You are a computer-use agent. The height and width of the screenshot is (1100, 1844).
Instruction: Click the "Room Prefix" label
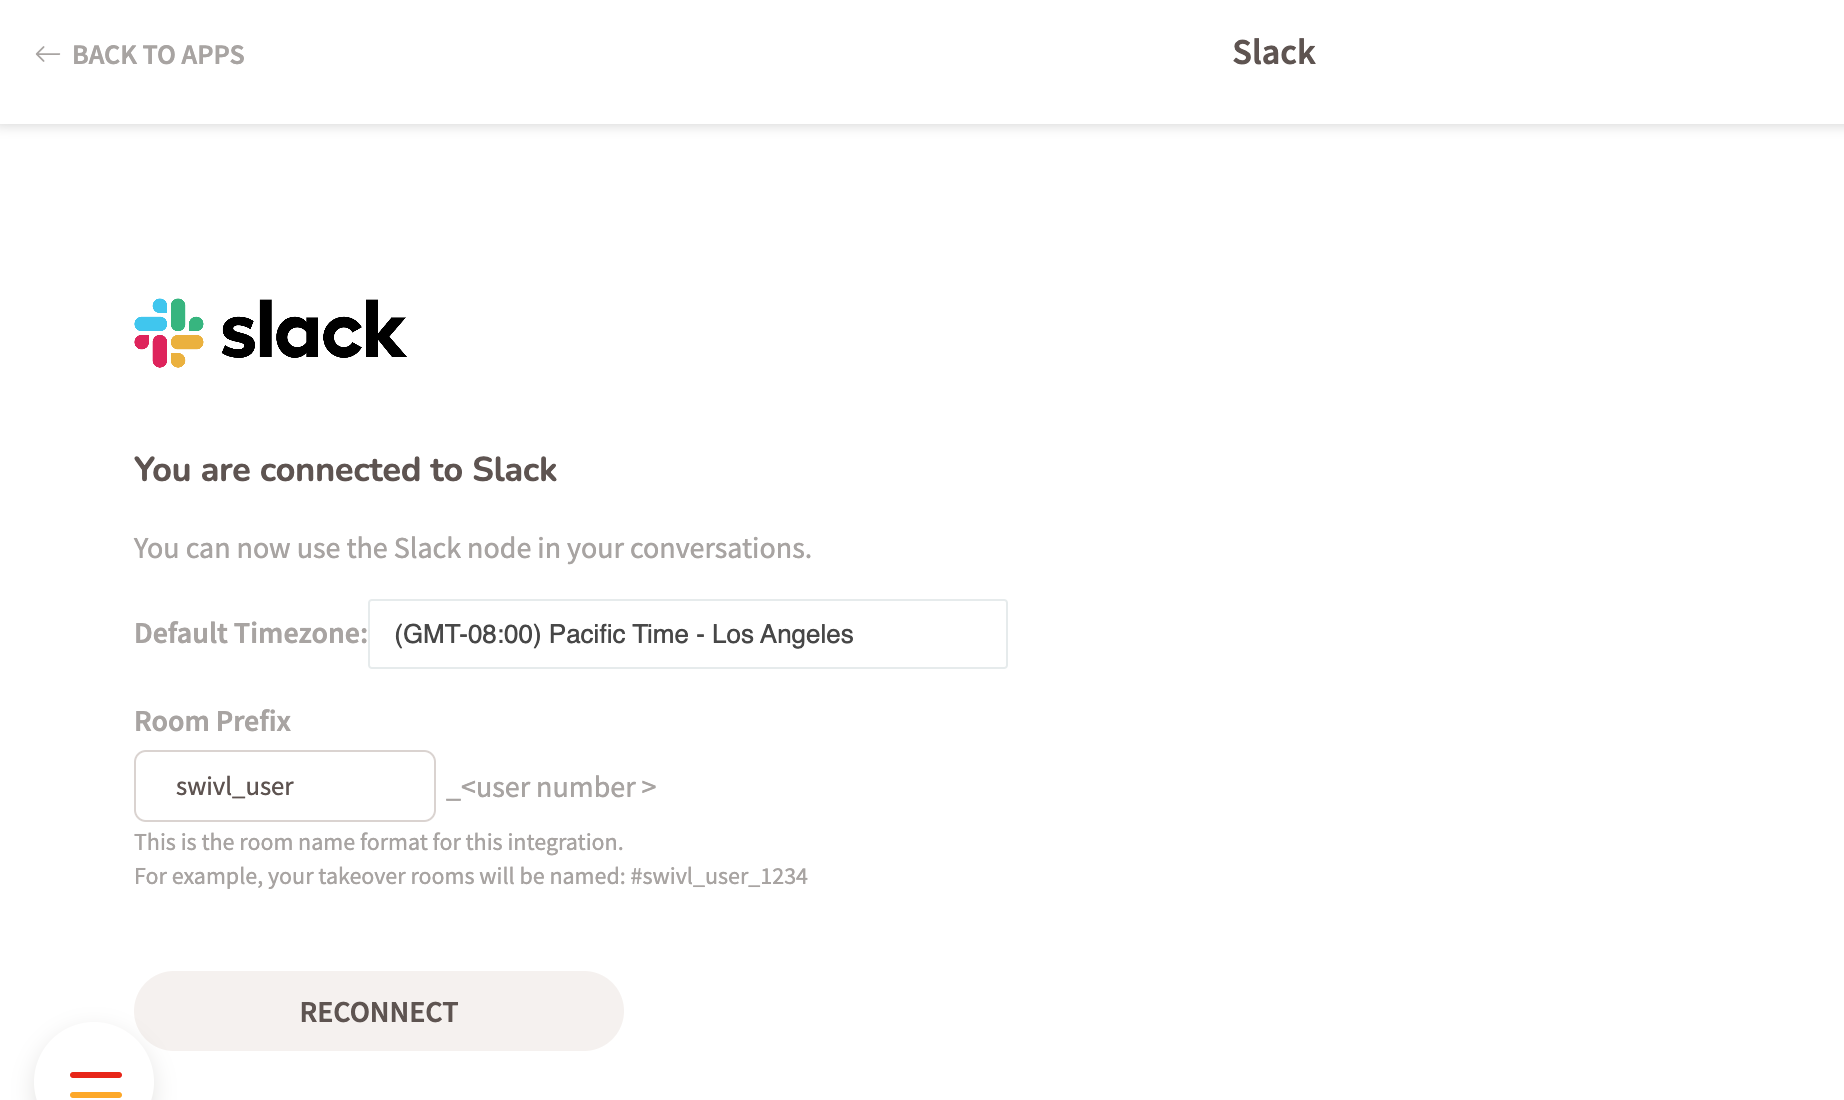pos(212,721)
